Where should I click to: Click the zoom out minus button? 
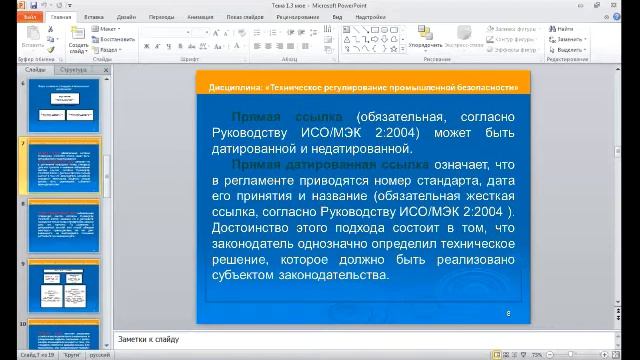pos(550,355)
